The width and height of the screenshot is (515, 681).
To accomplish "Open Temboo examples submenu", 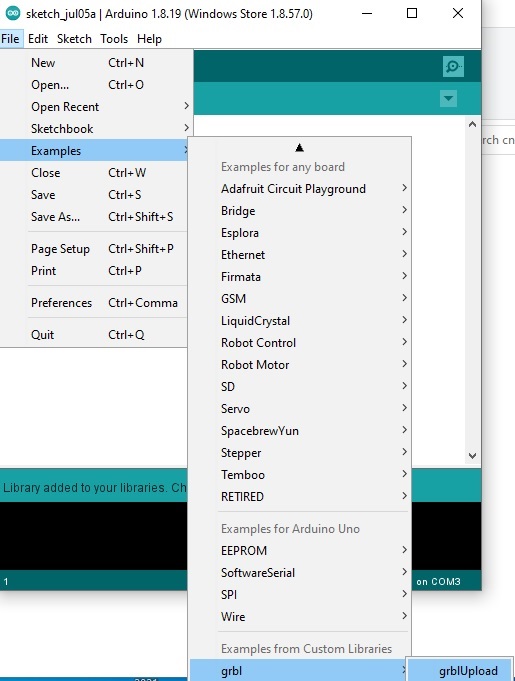I will tap(300, 475).
